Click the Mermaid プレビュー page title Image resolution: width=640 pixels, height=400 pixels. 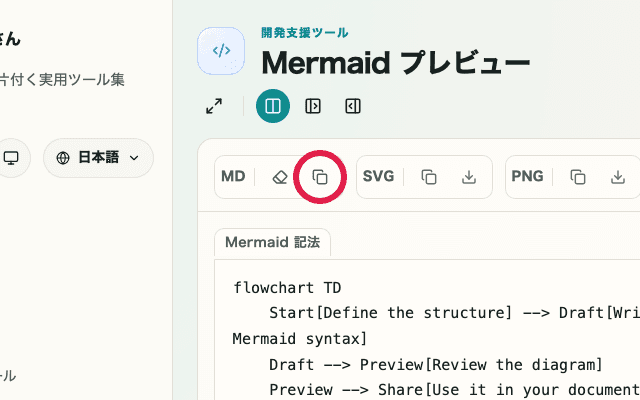pos(396,63)
